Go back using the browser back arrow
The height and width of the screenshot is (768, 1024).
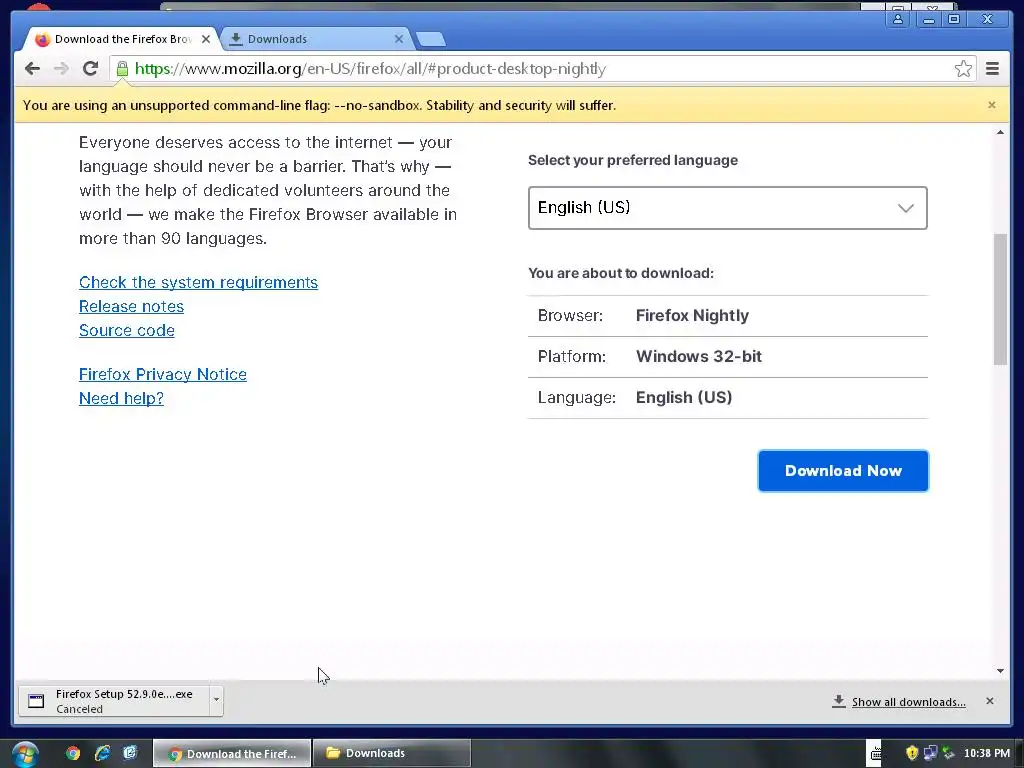pyautogui.click(x=32, y=69)
